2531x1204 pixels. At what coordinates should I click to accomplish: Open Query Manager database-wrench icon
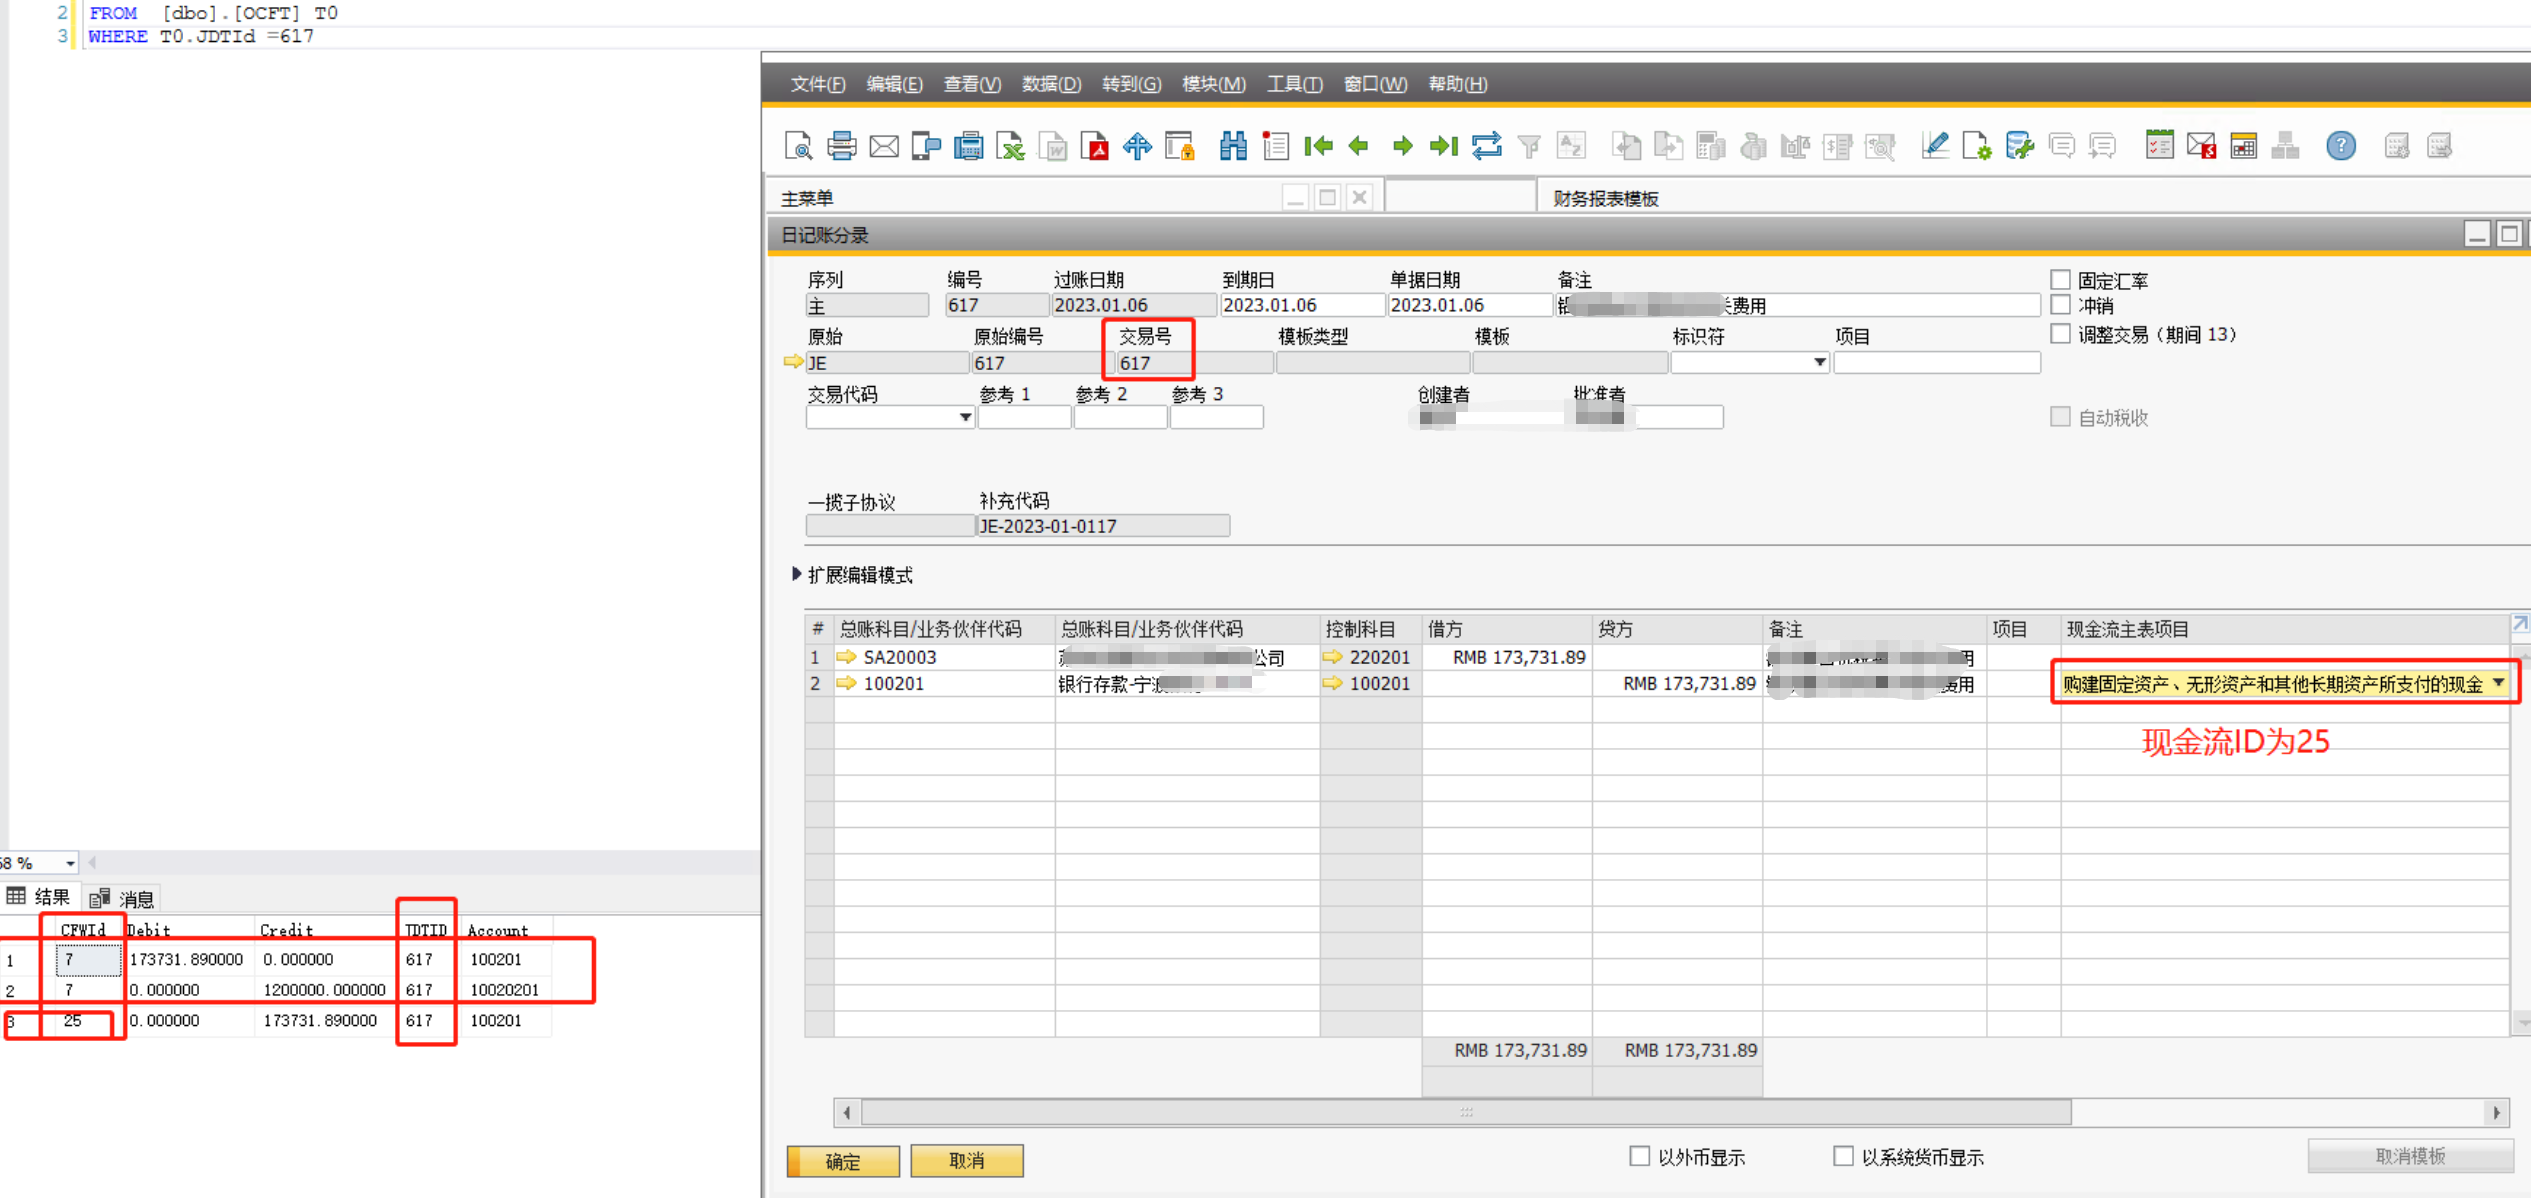tap(2019, 147)
